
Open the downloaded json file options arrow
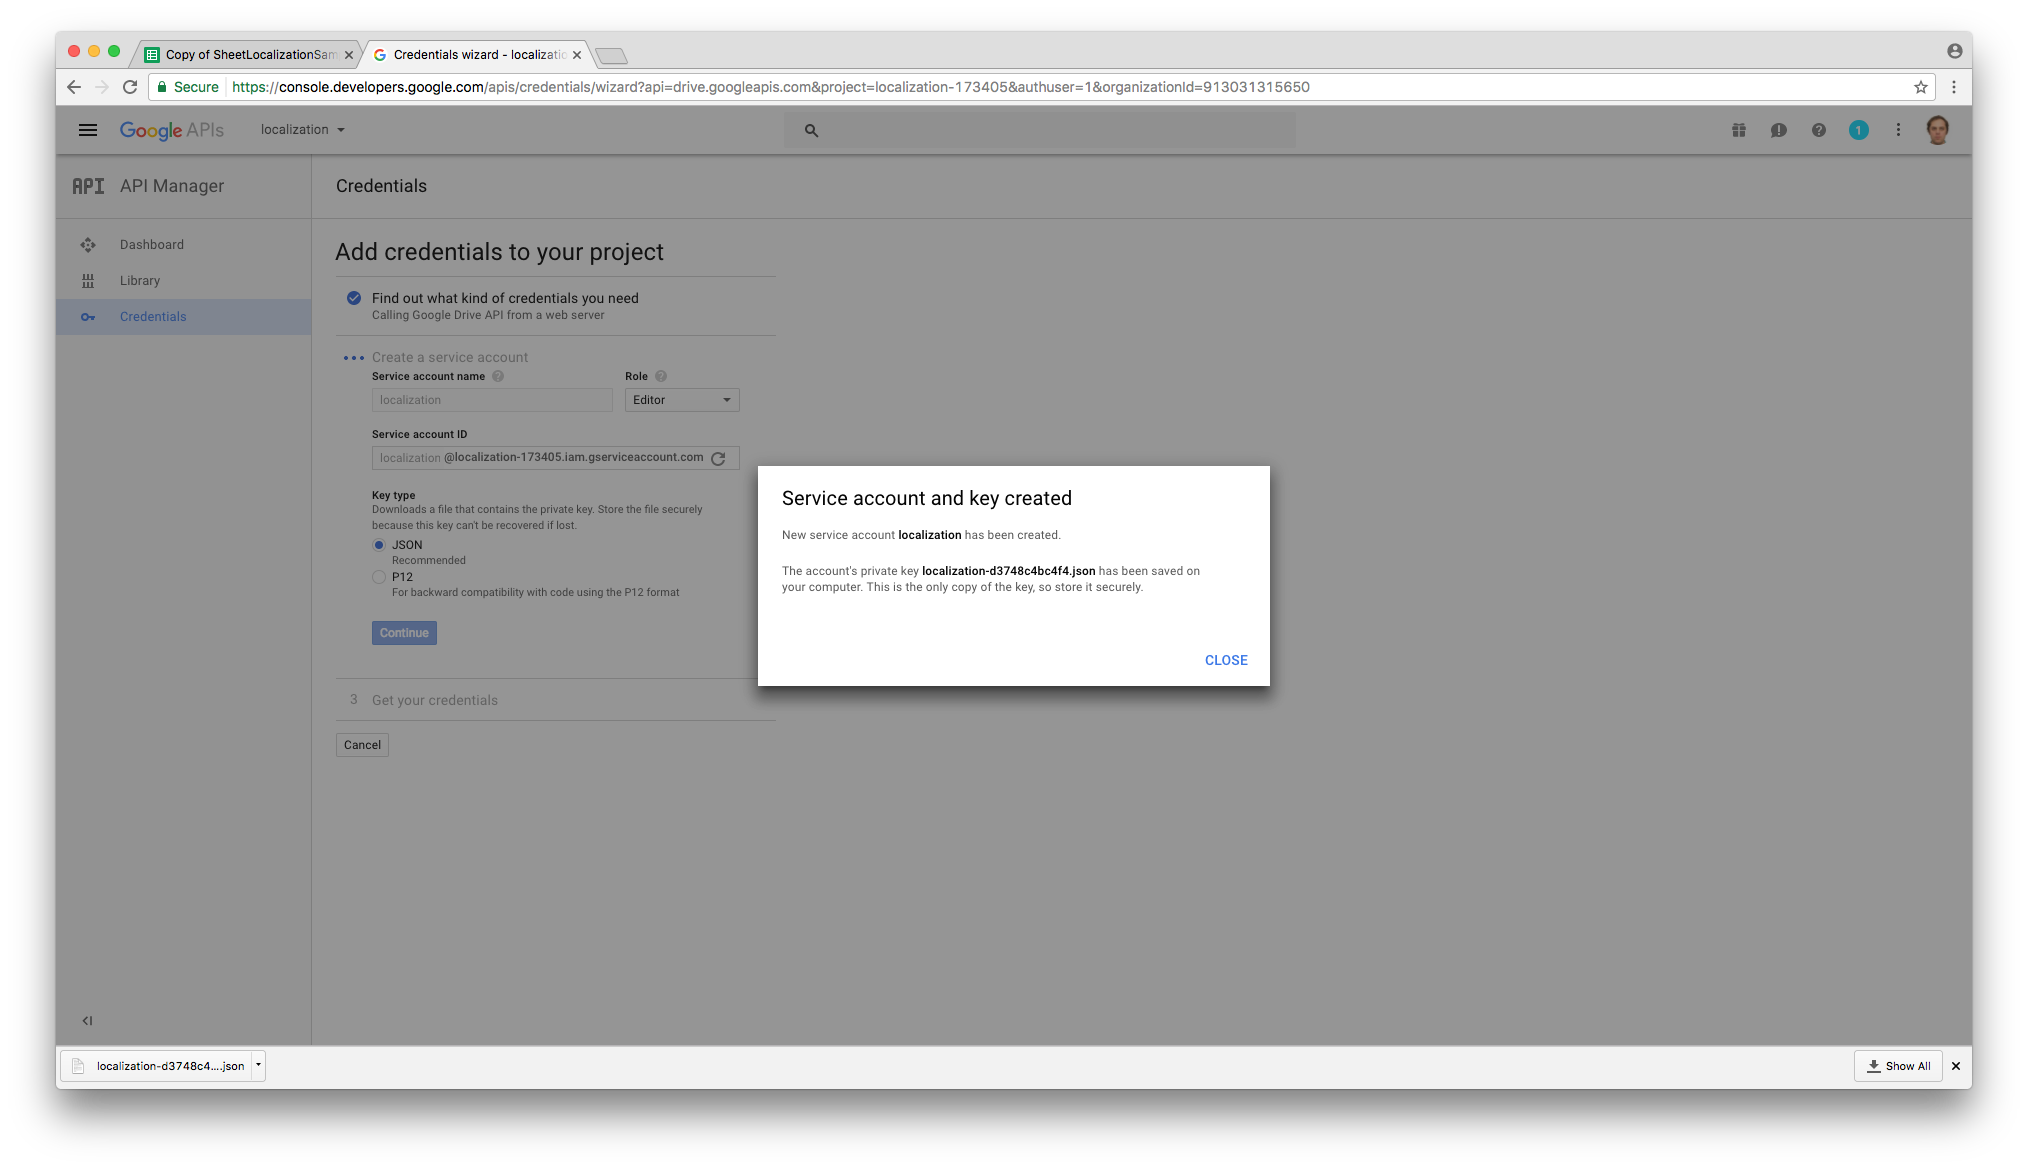coord(258,1065)
